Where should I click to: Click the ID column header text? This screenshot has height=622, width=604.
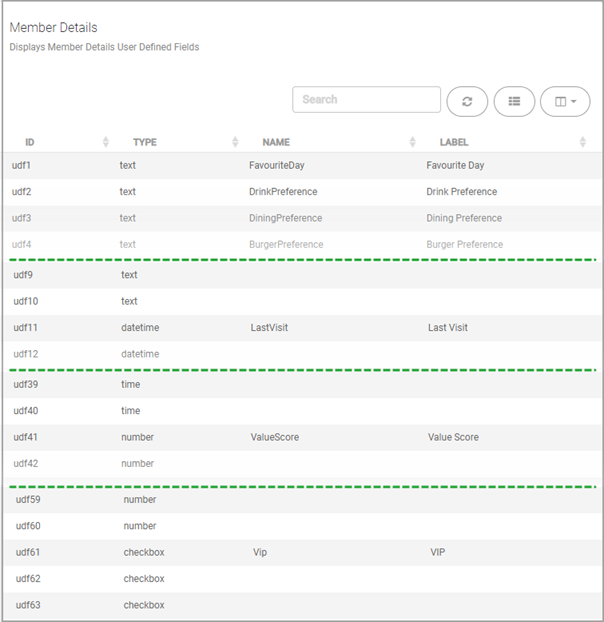[x=30, y=142]
